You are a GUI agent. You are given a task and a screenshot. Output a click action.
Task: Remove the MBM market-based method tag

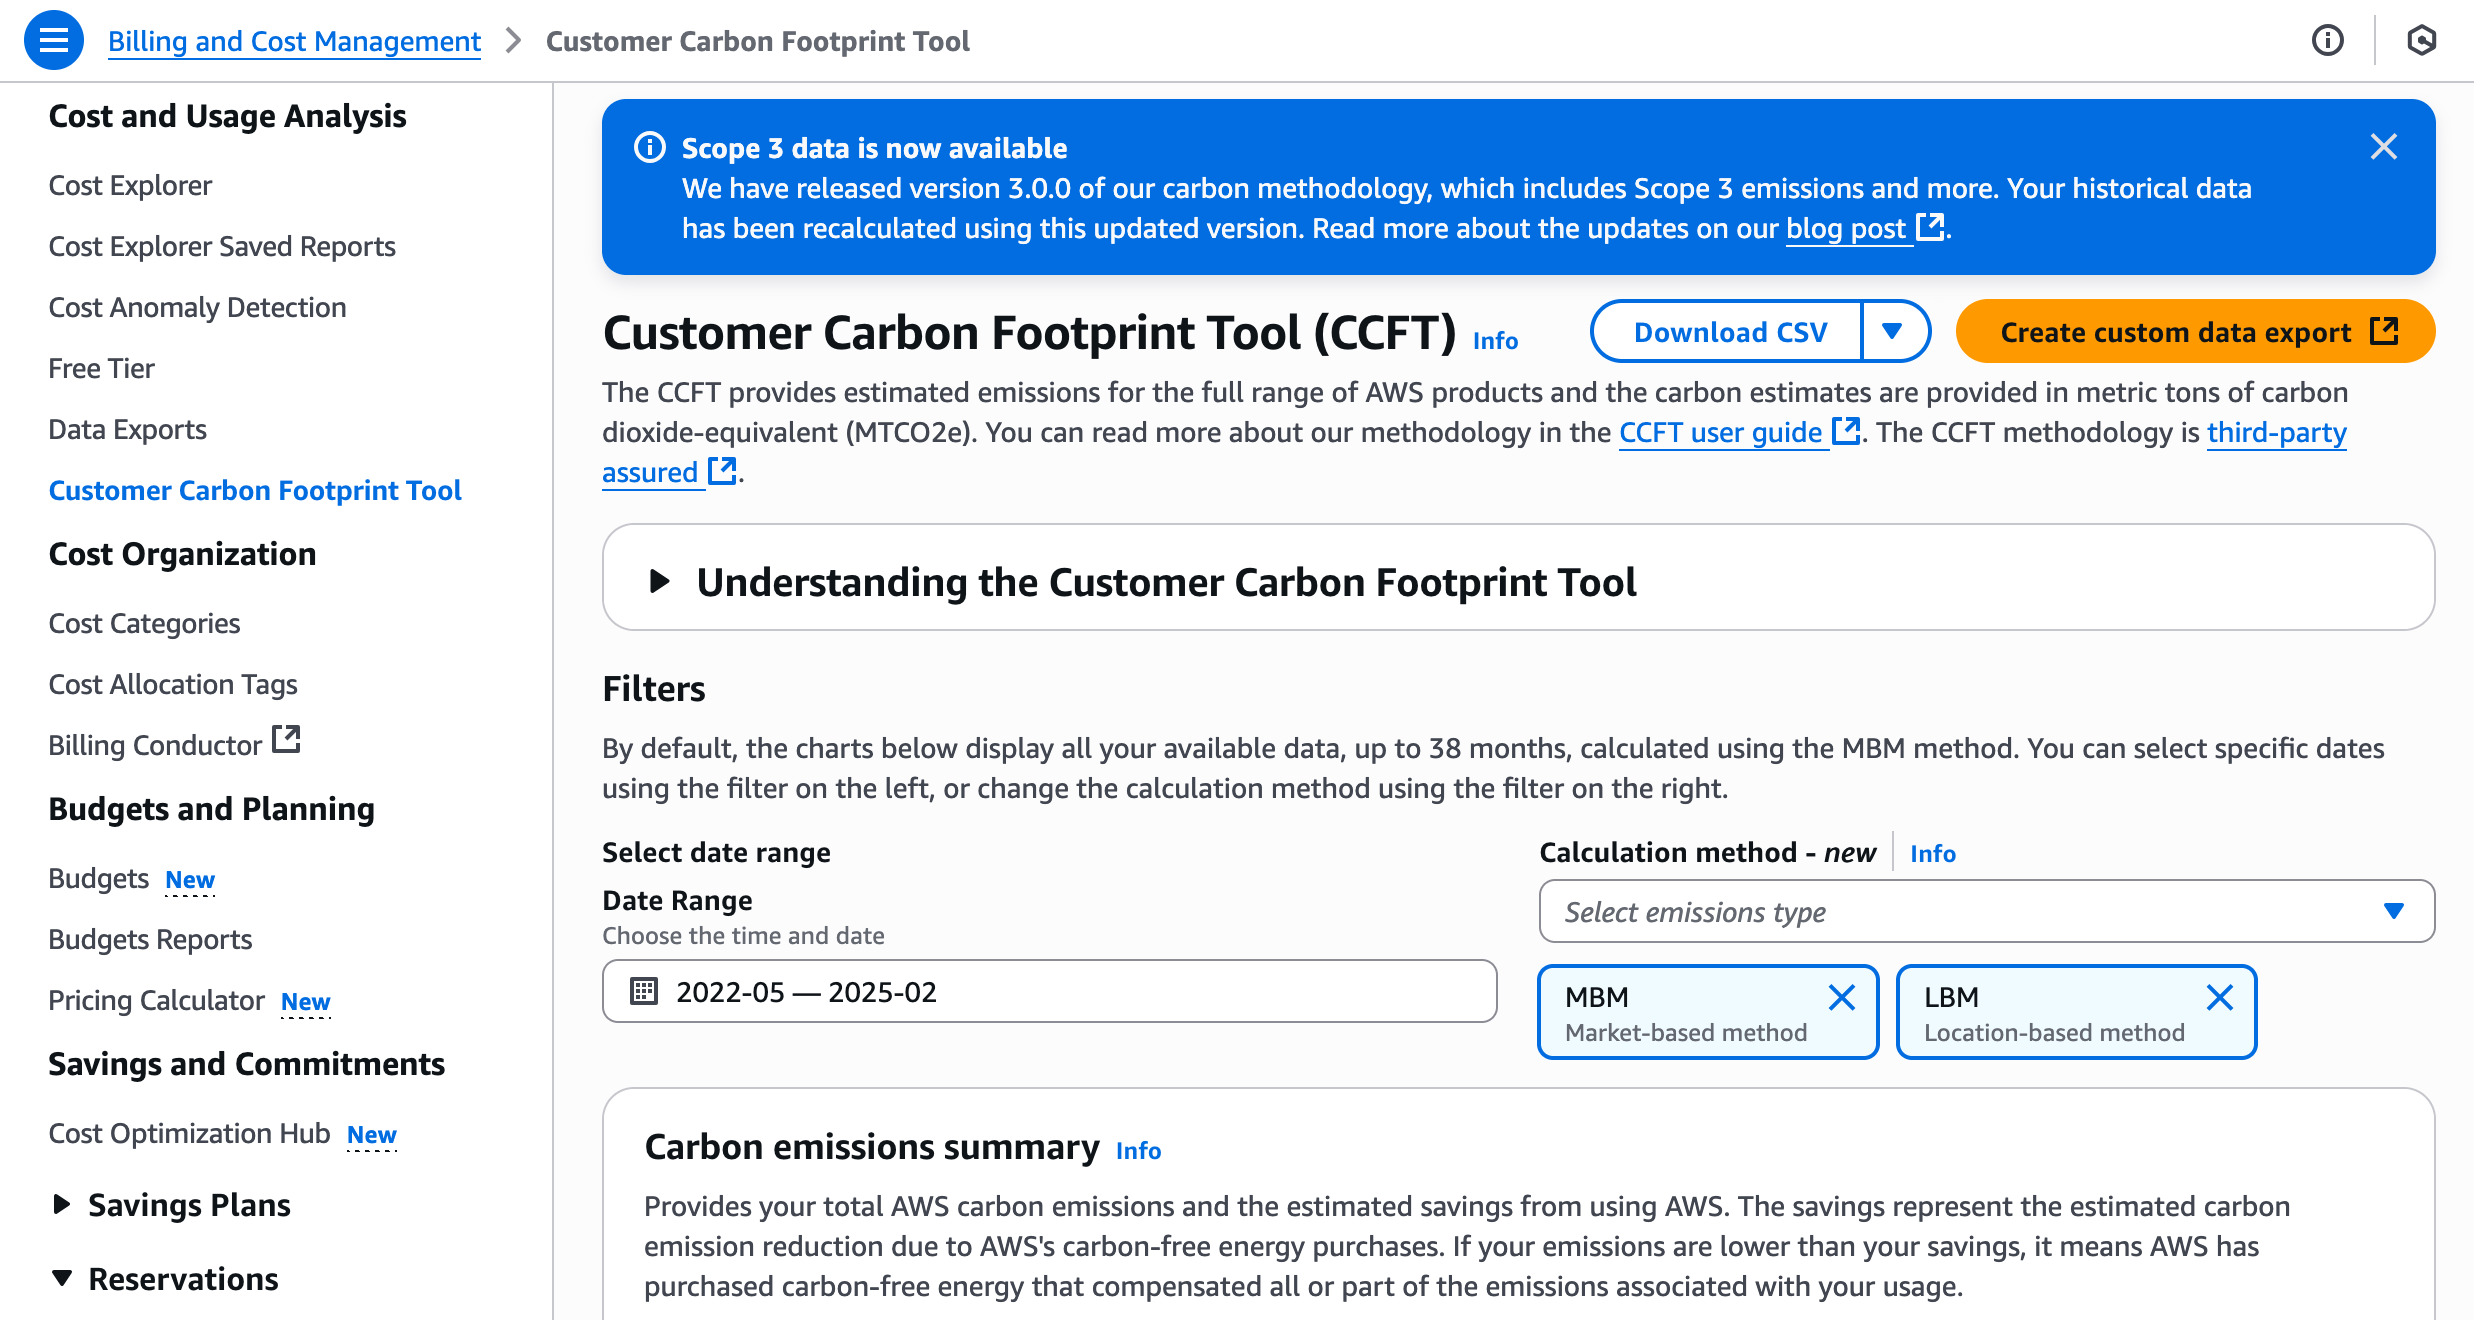(1841, 997)
